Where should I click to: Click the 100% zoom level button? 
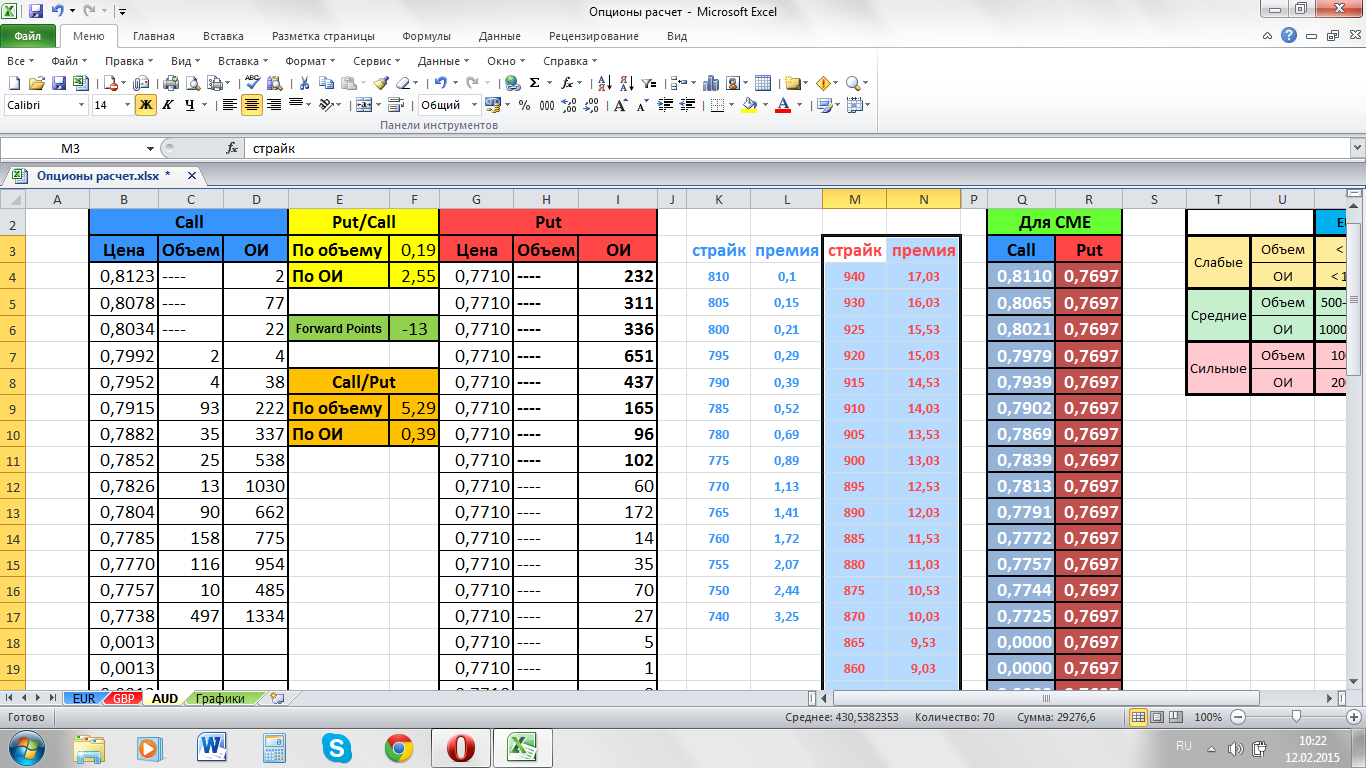click(x=1209, y=717)
